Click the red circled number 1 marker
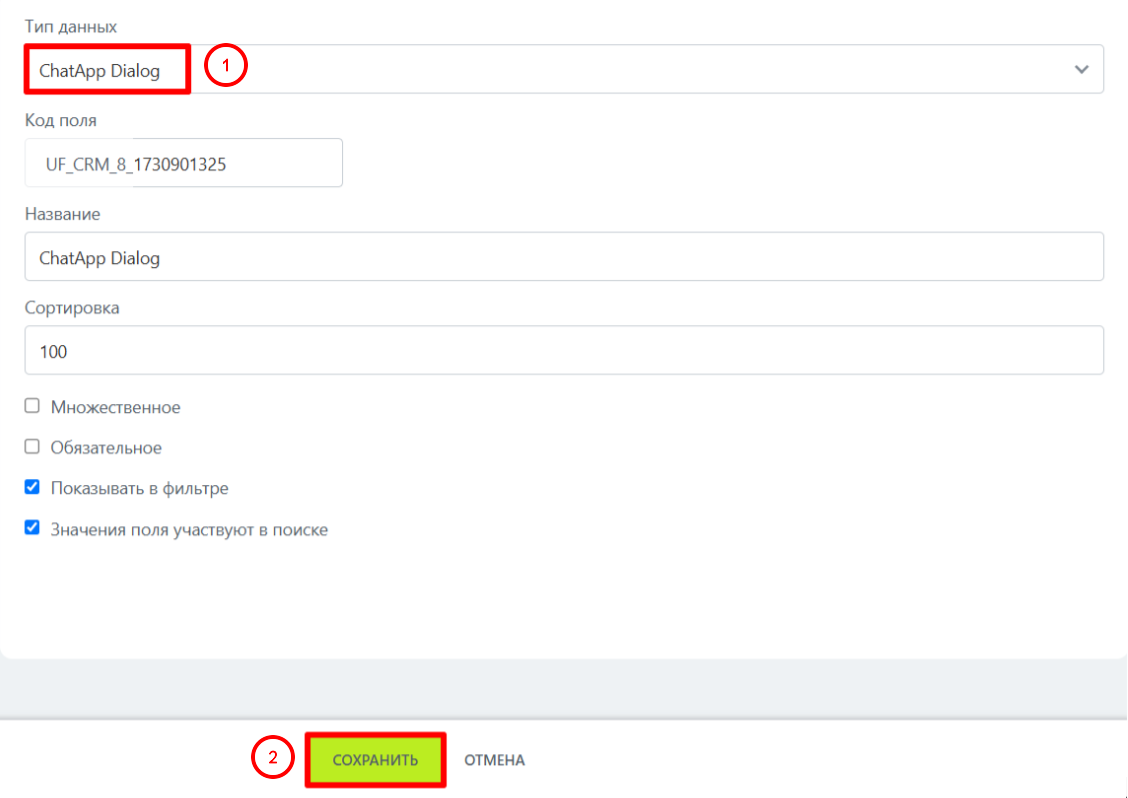 point(226,67)
